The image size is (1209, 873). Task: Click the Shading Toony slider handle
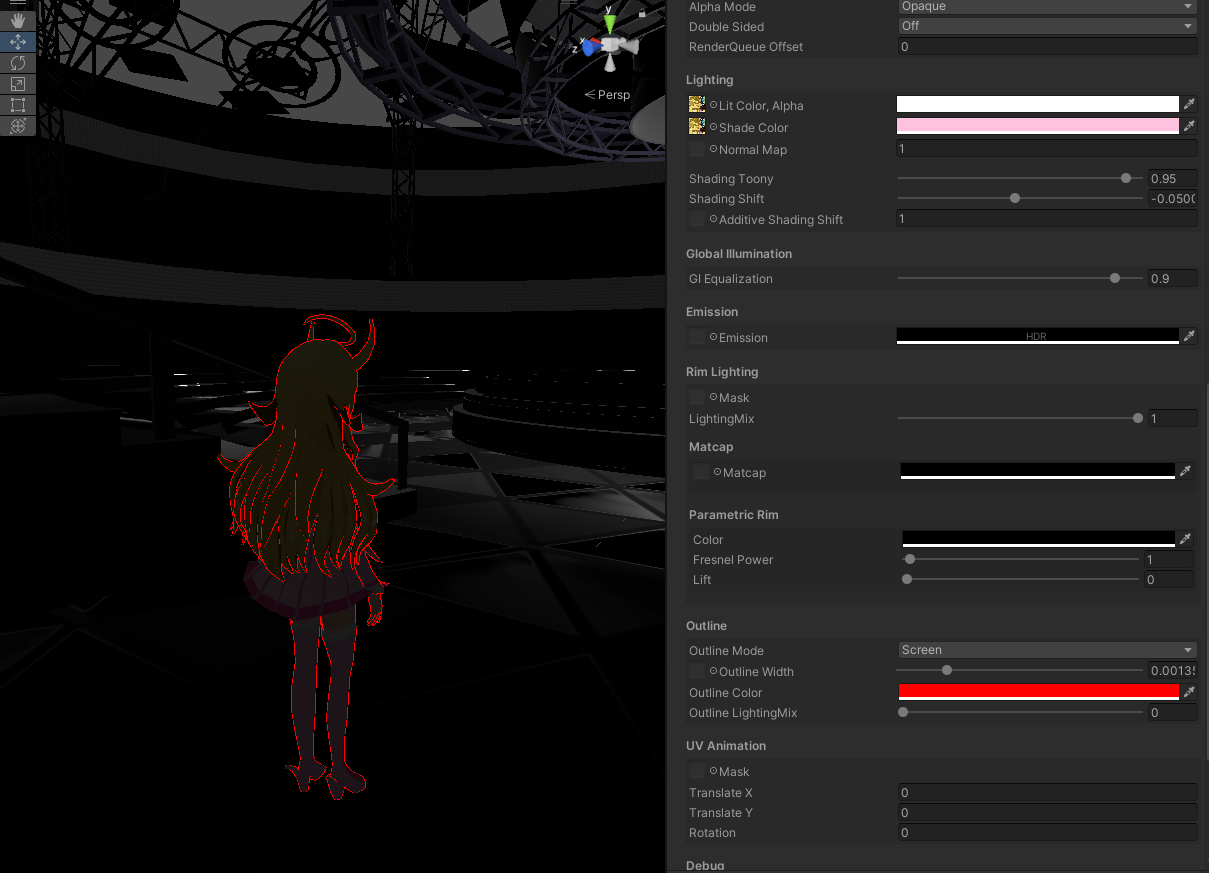click(x=1126, y=178)
